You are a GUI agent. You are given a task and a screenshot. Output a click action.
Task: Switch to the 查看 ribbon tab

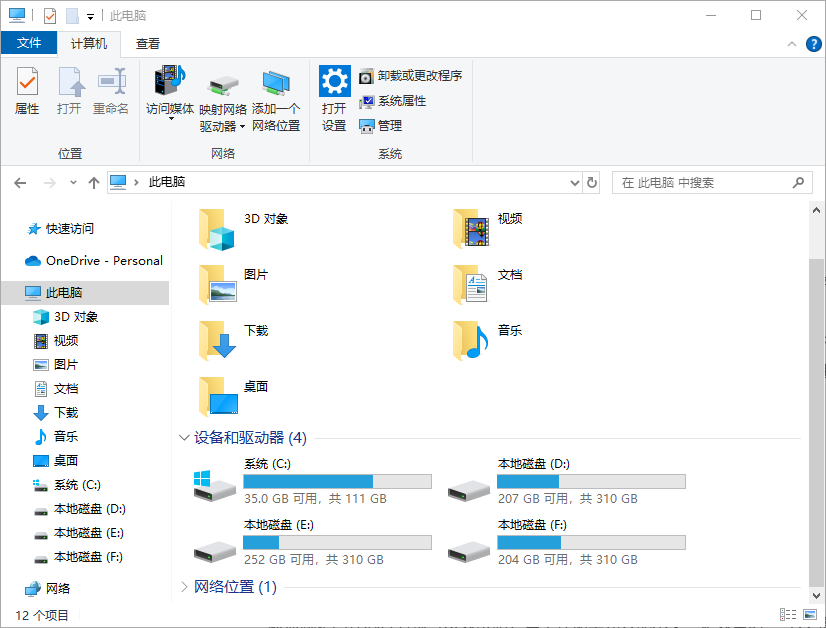coord(148,43)
